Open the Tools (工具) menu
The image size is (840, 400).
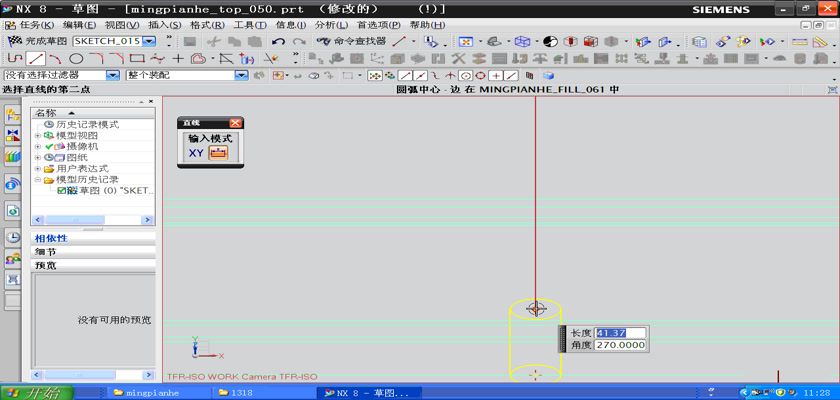[250, 25]
